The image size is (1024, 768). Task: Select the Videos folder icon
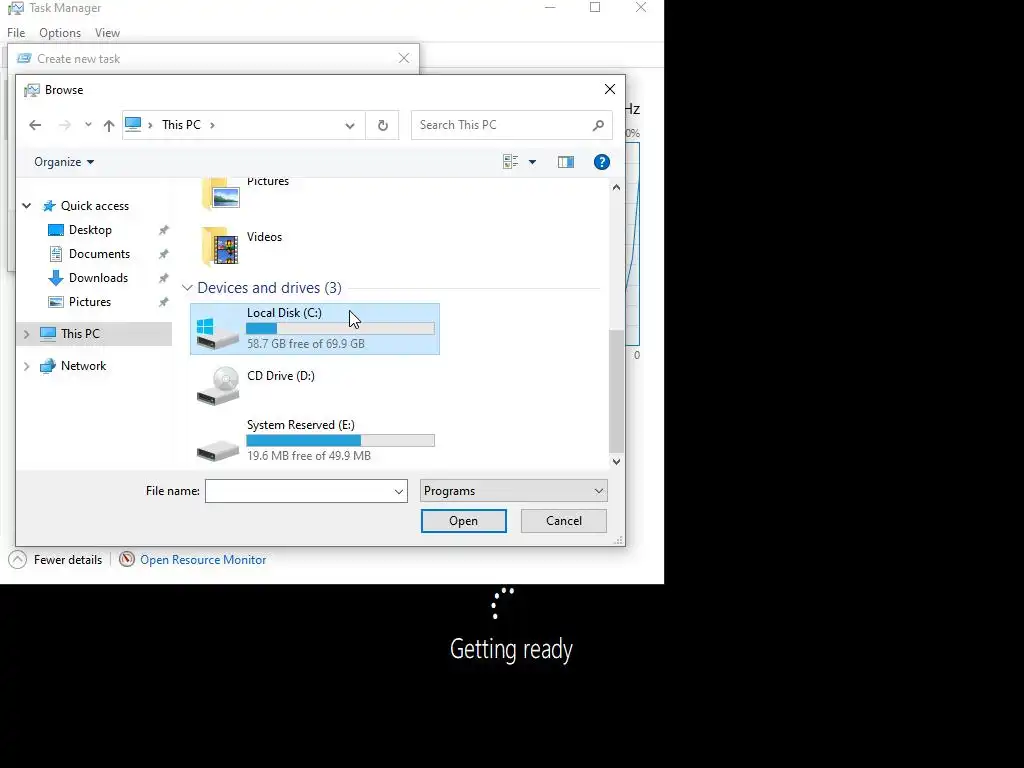click(220, 246)
